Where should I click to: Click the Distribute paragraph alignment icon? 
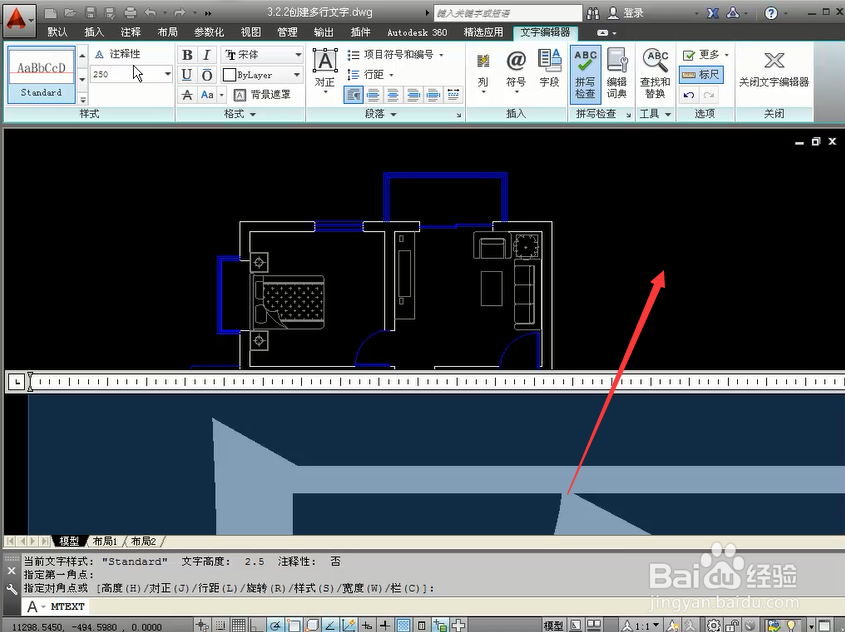[x=453, y=95]
